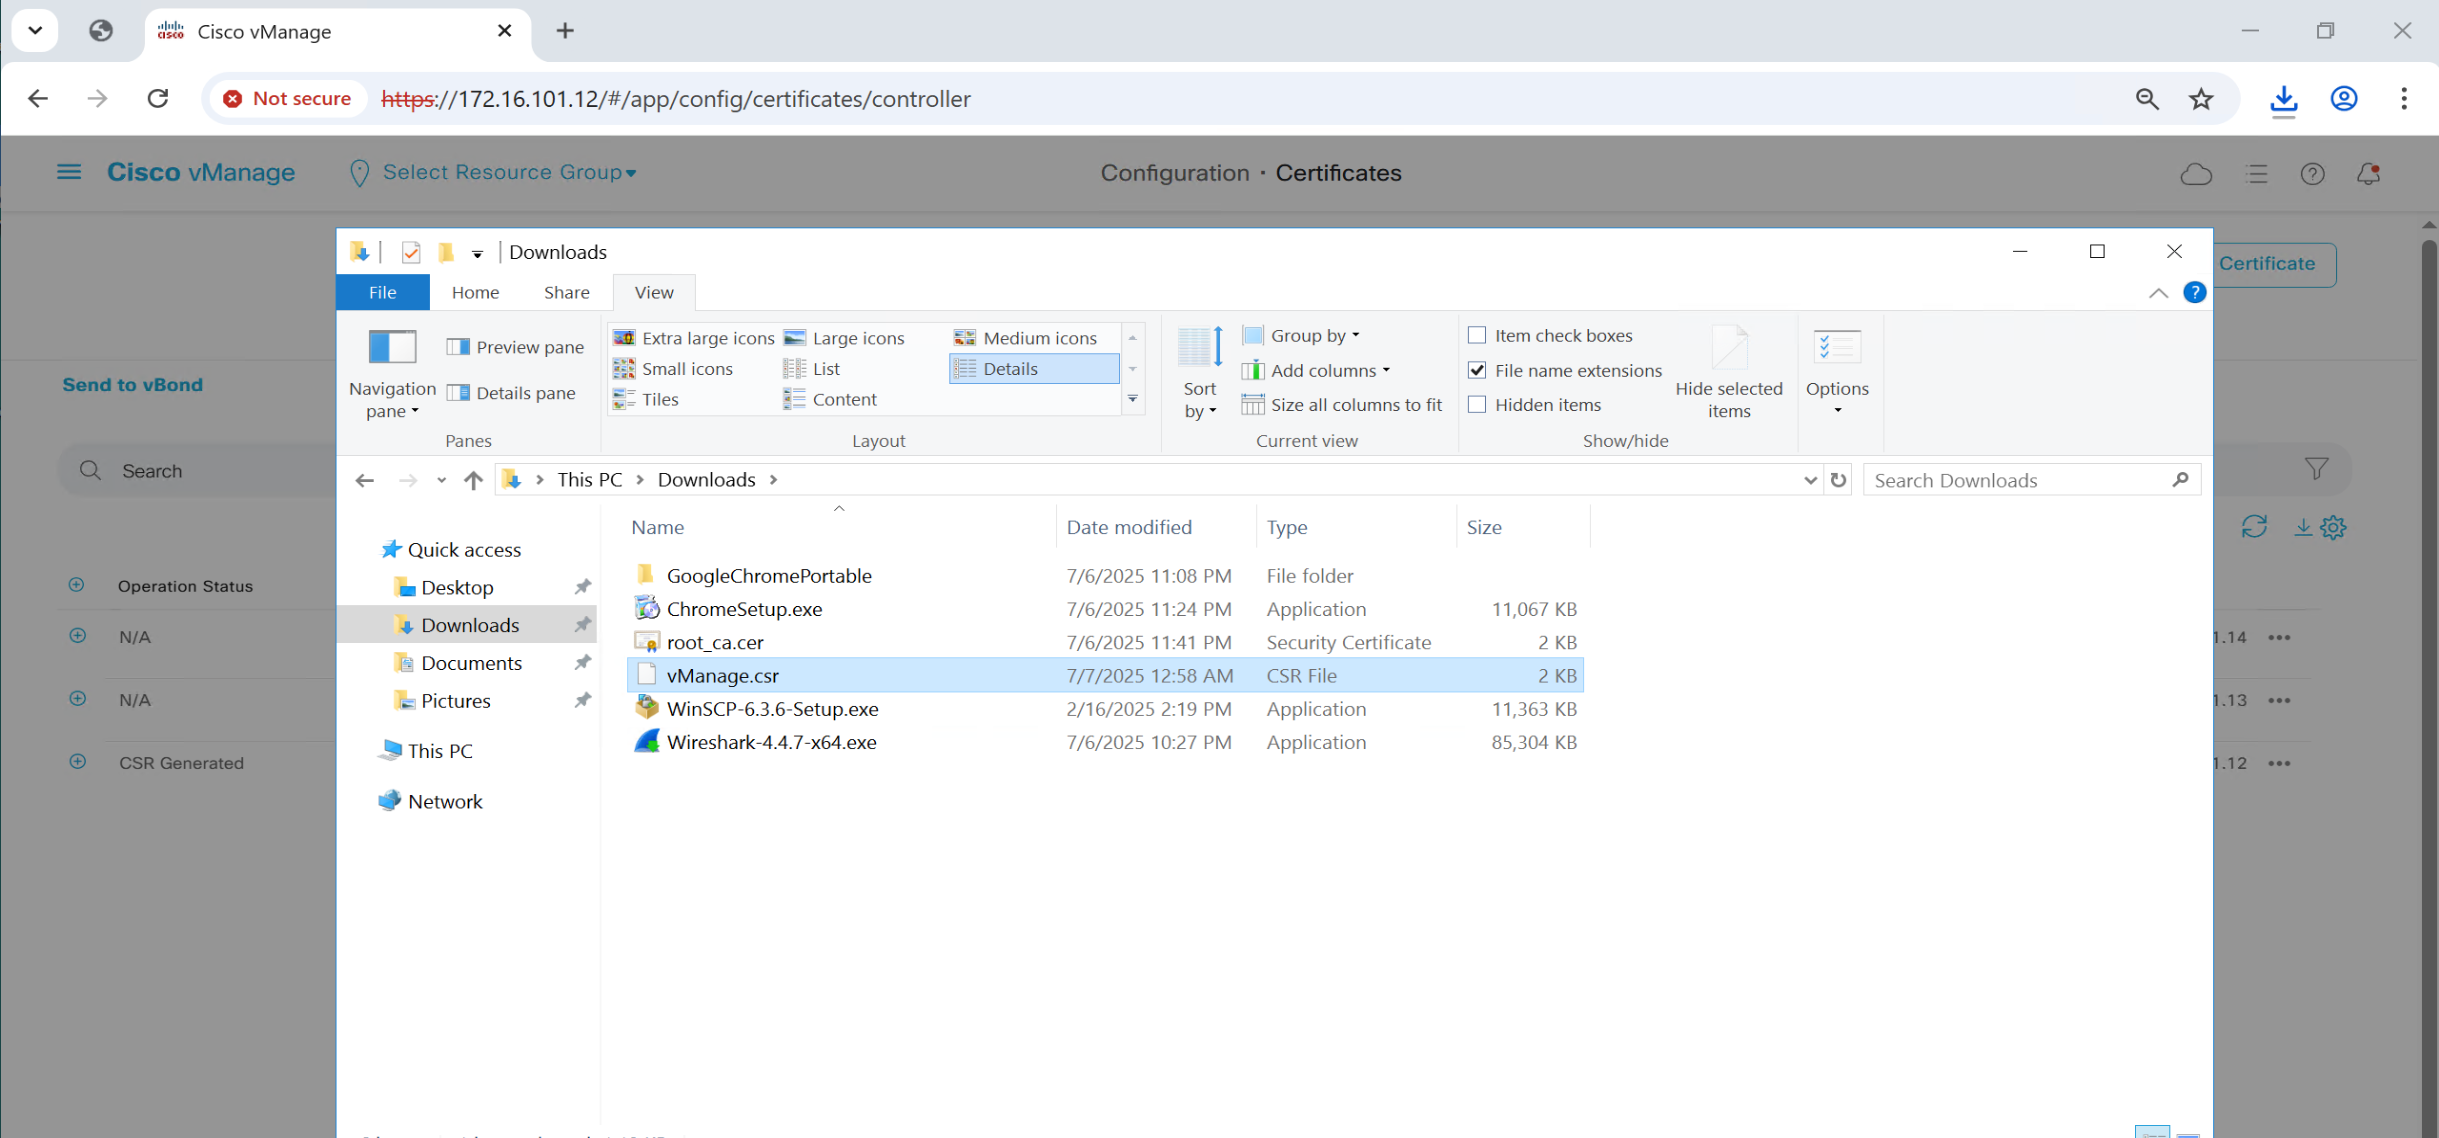This screenshot has width=2439, height=1138.
Task: Enable Hidden items checkbox
Action: pos(1477,405)
